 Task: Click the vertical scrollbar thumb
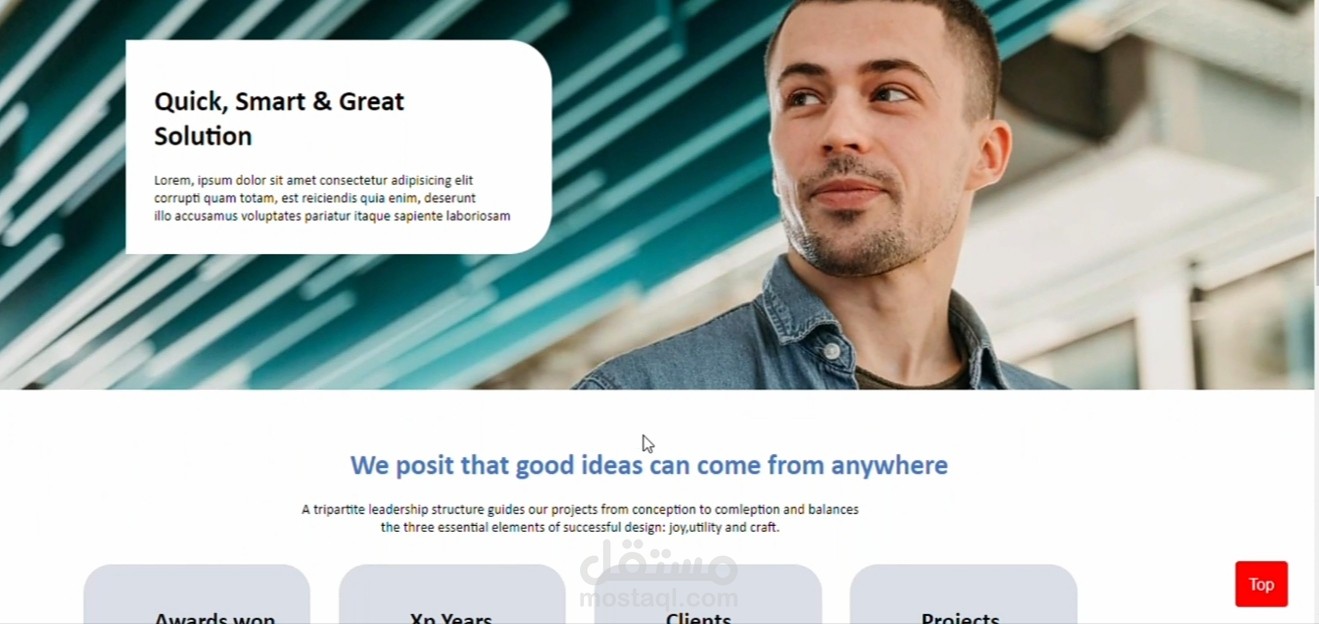tap(1316, 241)
